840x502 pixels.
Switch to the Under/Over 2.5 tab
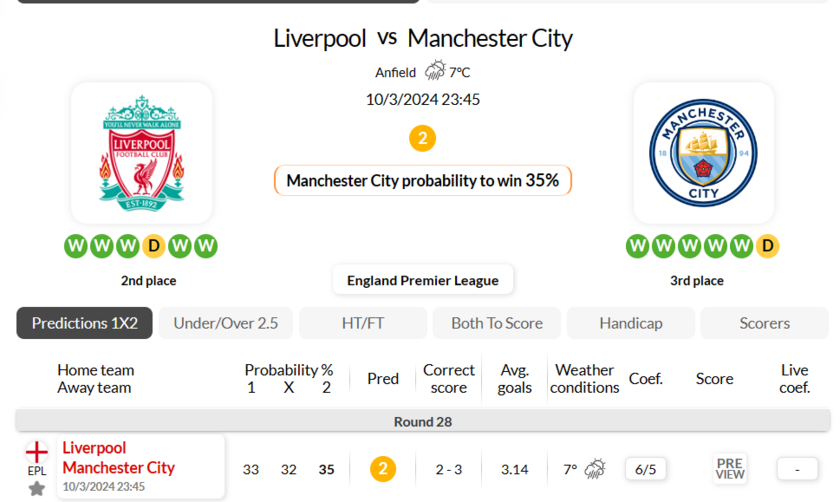pyautogui.click(x=226, y=323)
